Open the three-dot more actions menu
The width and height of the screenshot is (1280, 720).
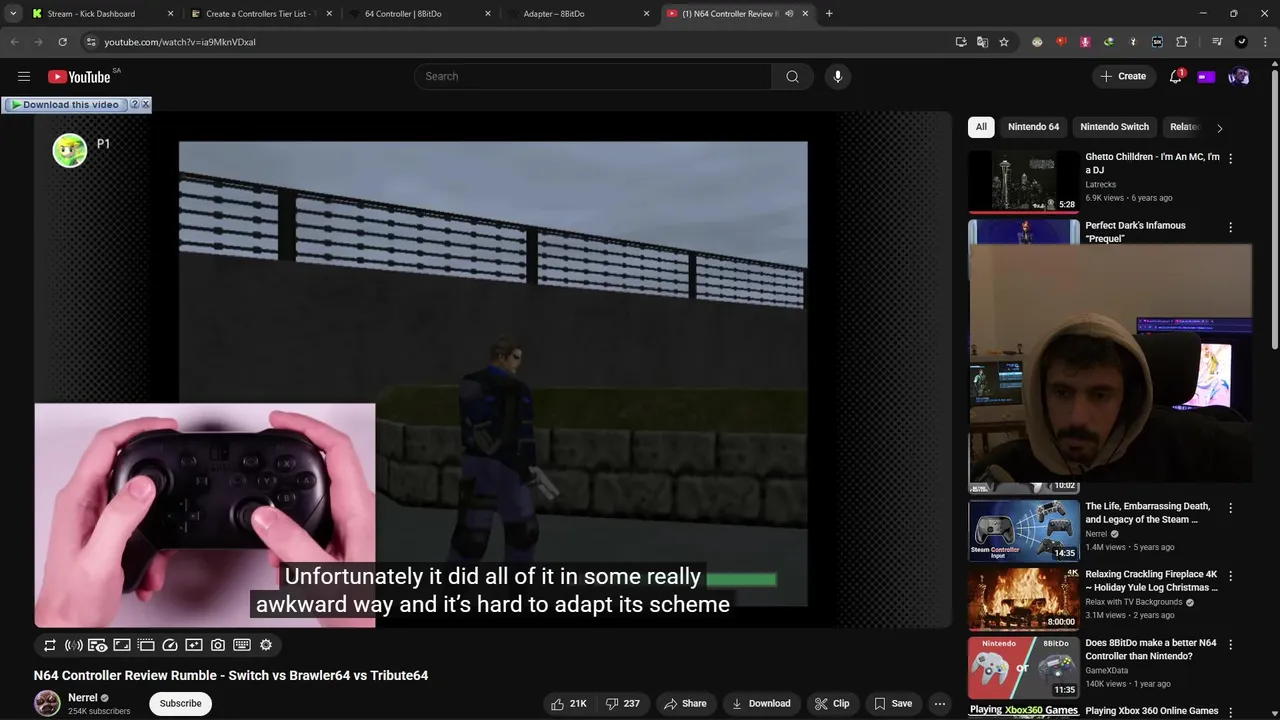(x=940, y=703)
